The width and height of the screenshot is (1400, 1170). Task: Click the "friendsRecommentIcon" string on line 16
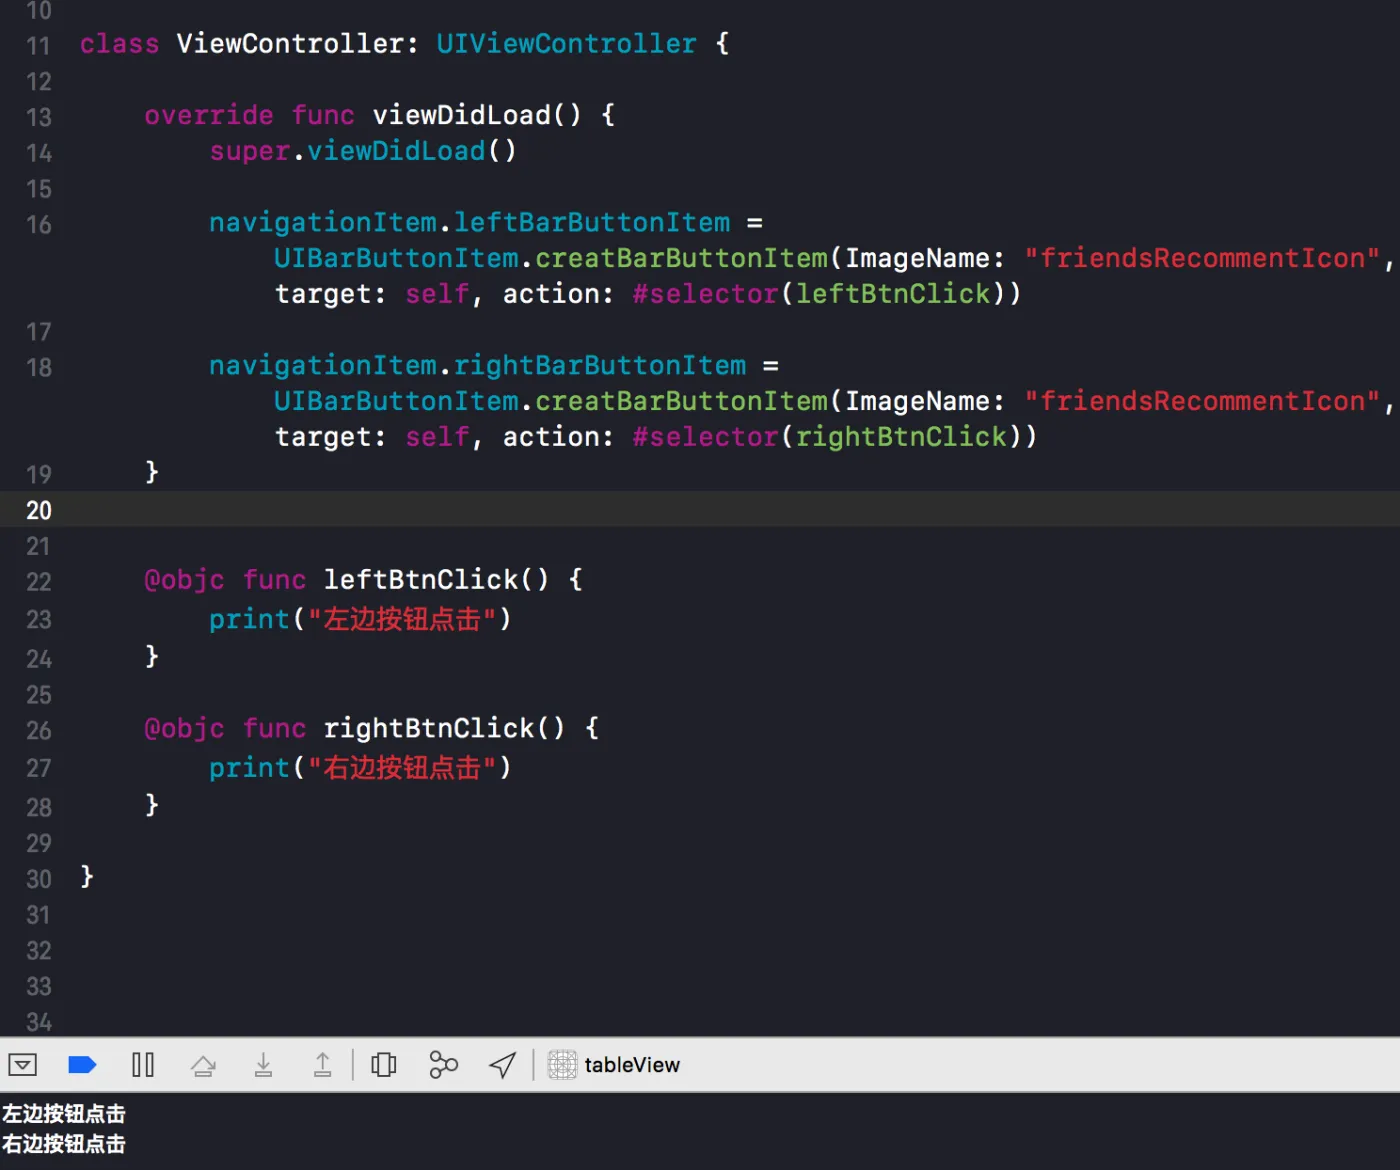(1203, 258)
